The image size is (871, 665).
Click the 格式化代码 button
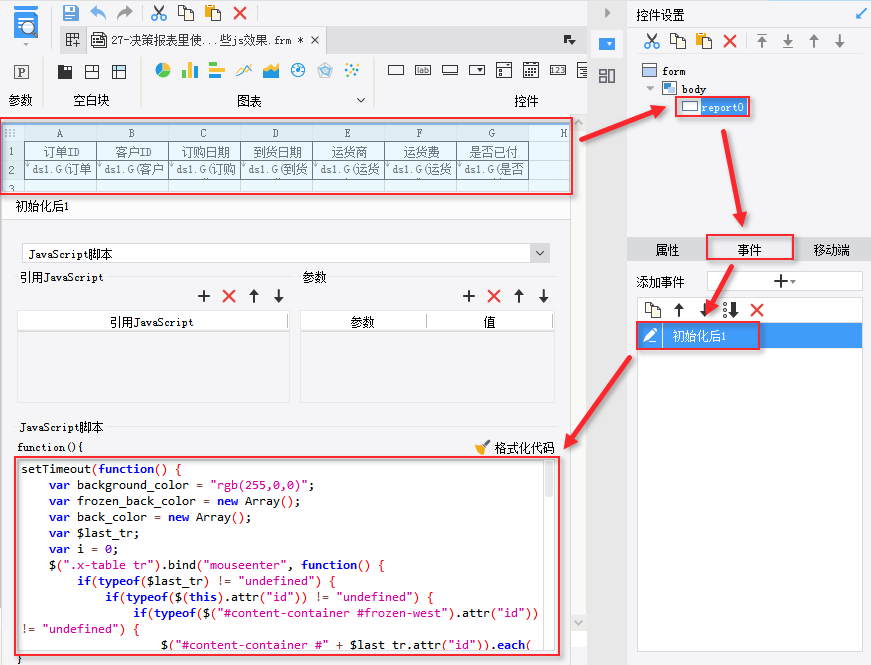[x=514, y=448]
